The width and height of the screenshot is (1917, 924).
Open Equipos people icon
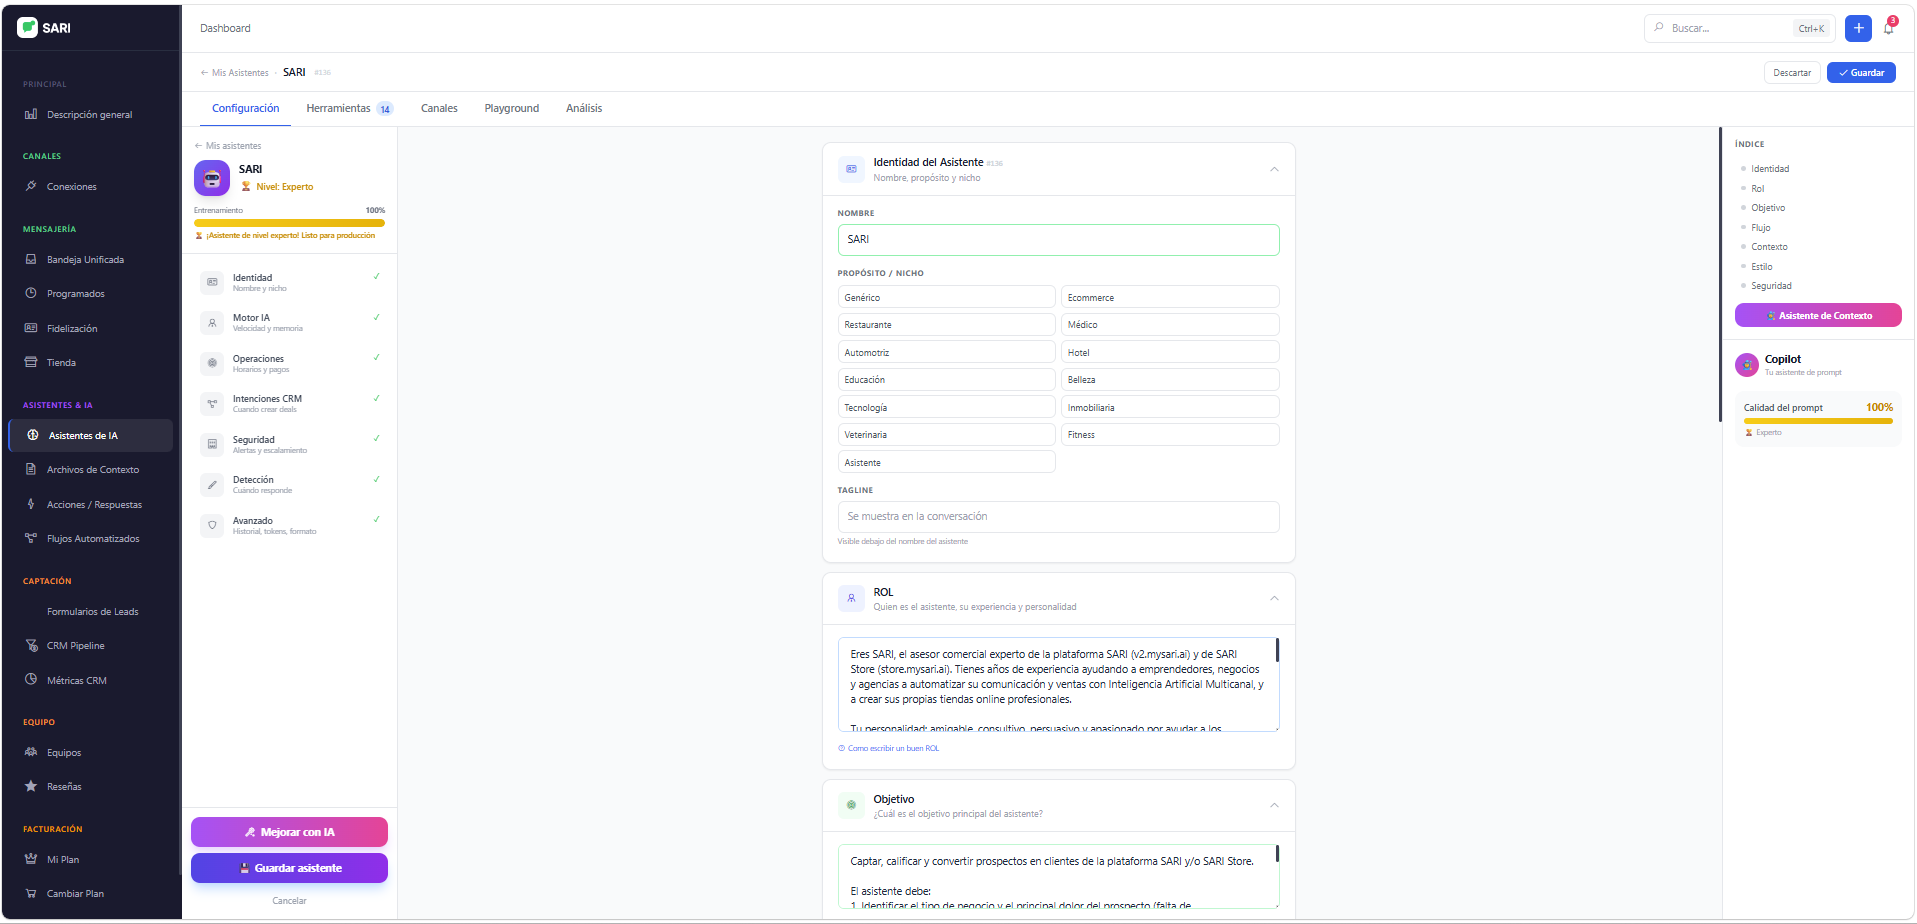pos(31,752)
